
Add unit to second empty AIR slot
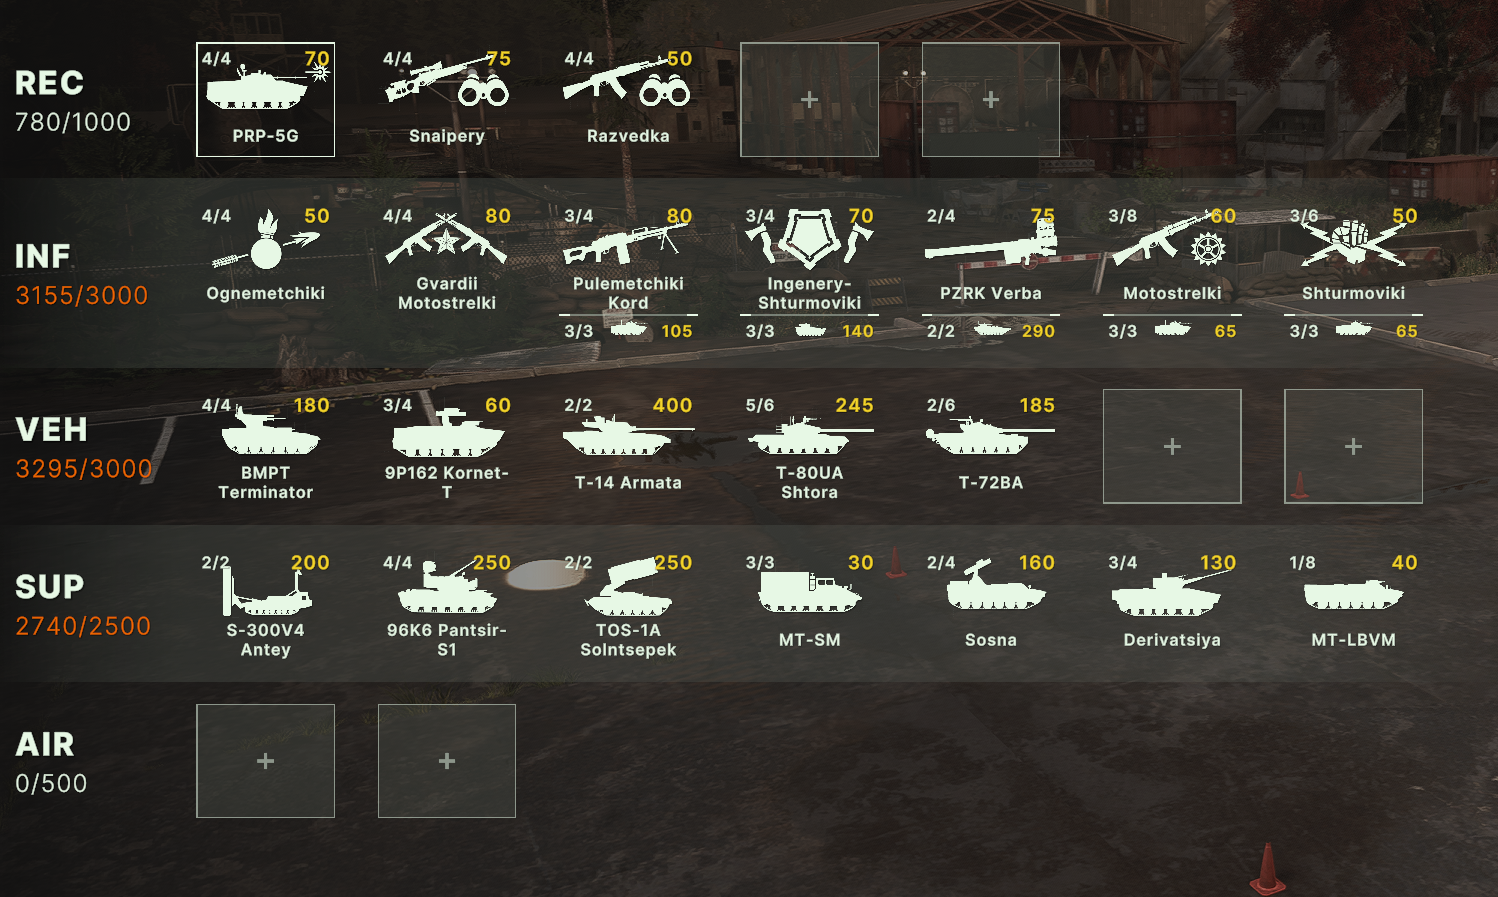(x=447, y=761)
